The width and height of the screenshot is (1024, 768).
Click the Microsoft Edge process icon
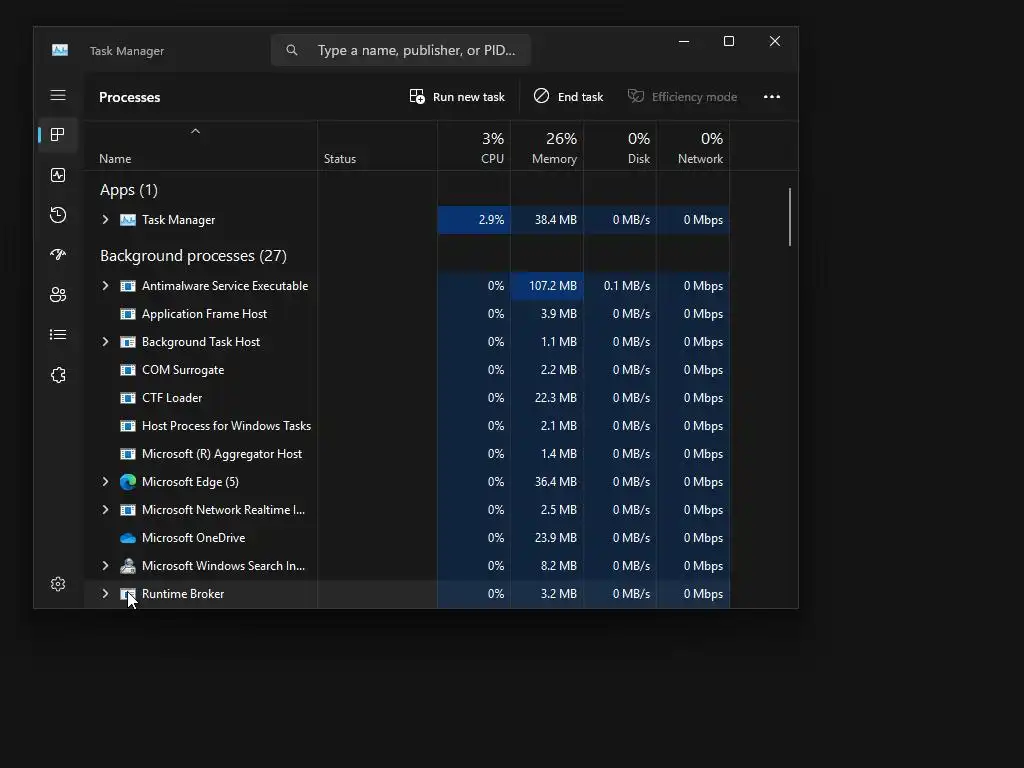[128, 482]
